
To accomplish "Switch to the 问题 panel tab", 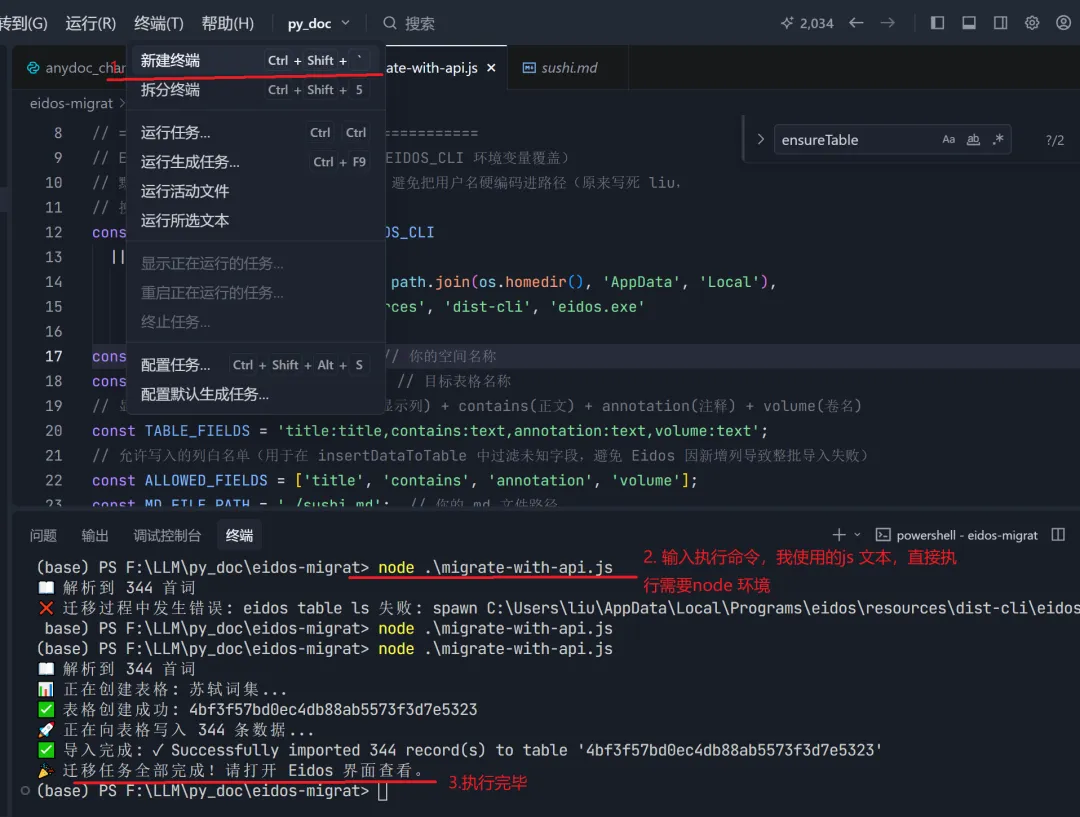I will pos(43,535).
